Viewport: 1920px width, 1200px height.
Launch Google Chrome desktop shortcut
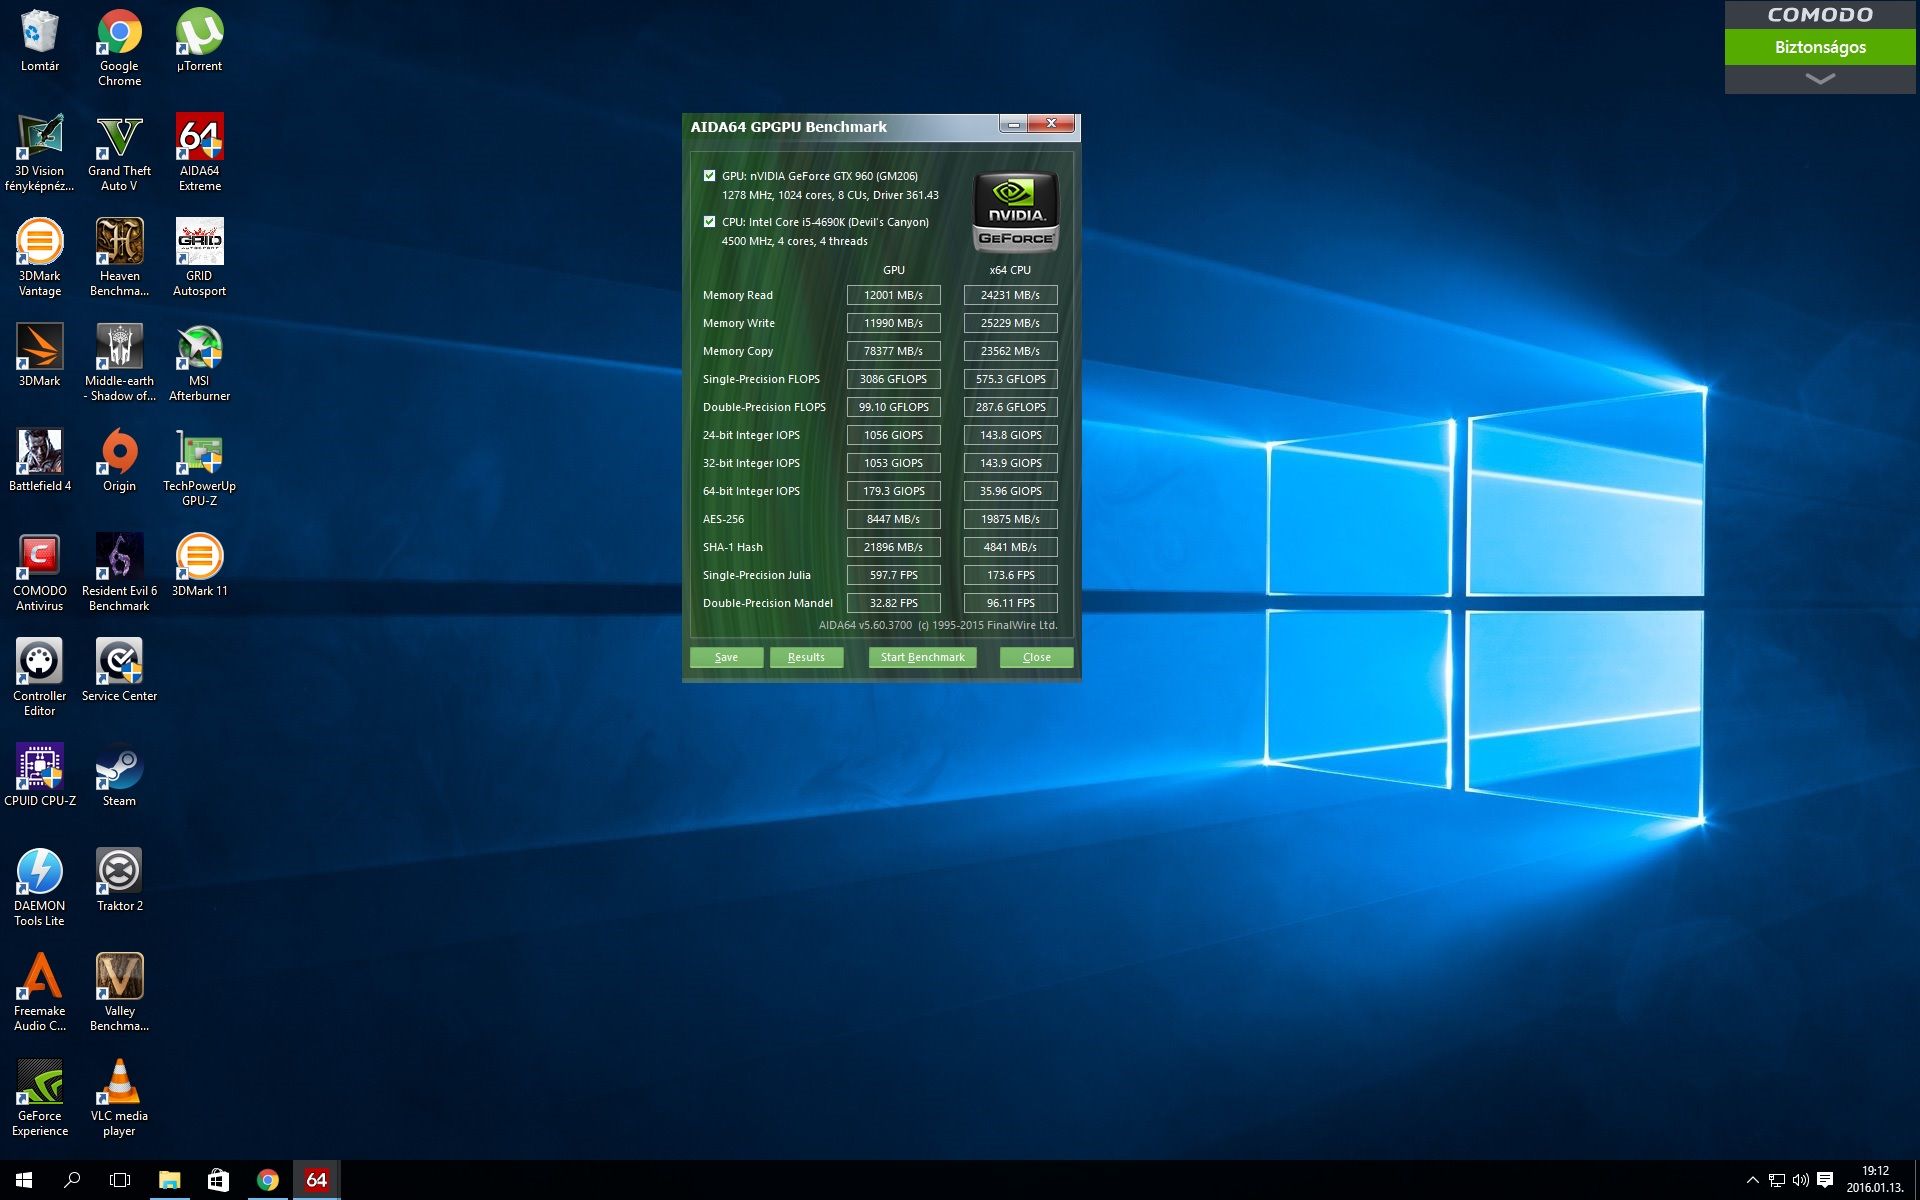coord(120,47)
